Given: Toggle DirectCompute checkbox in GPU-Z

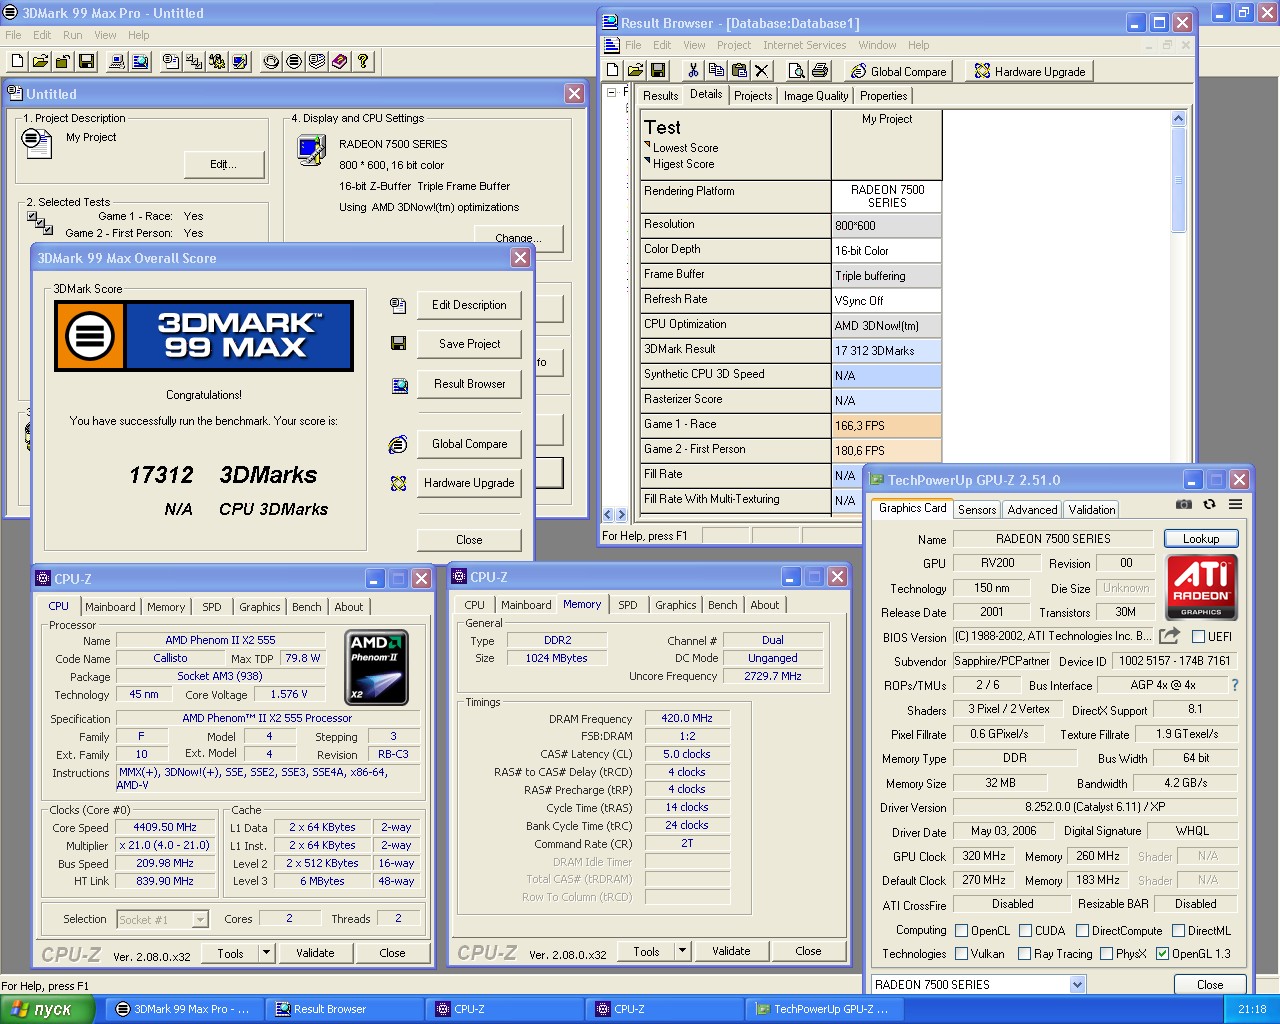Looking at the screenshot, I should click(1083, 931).
